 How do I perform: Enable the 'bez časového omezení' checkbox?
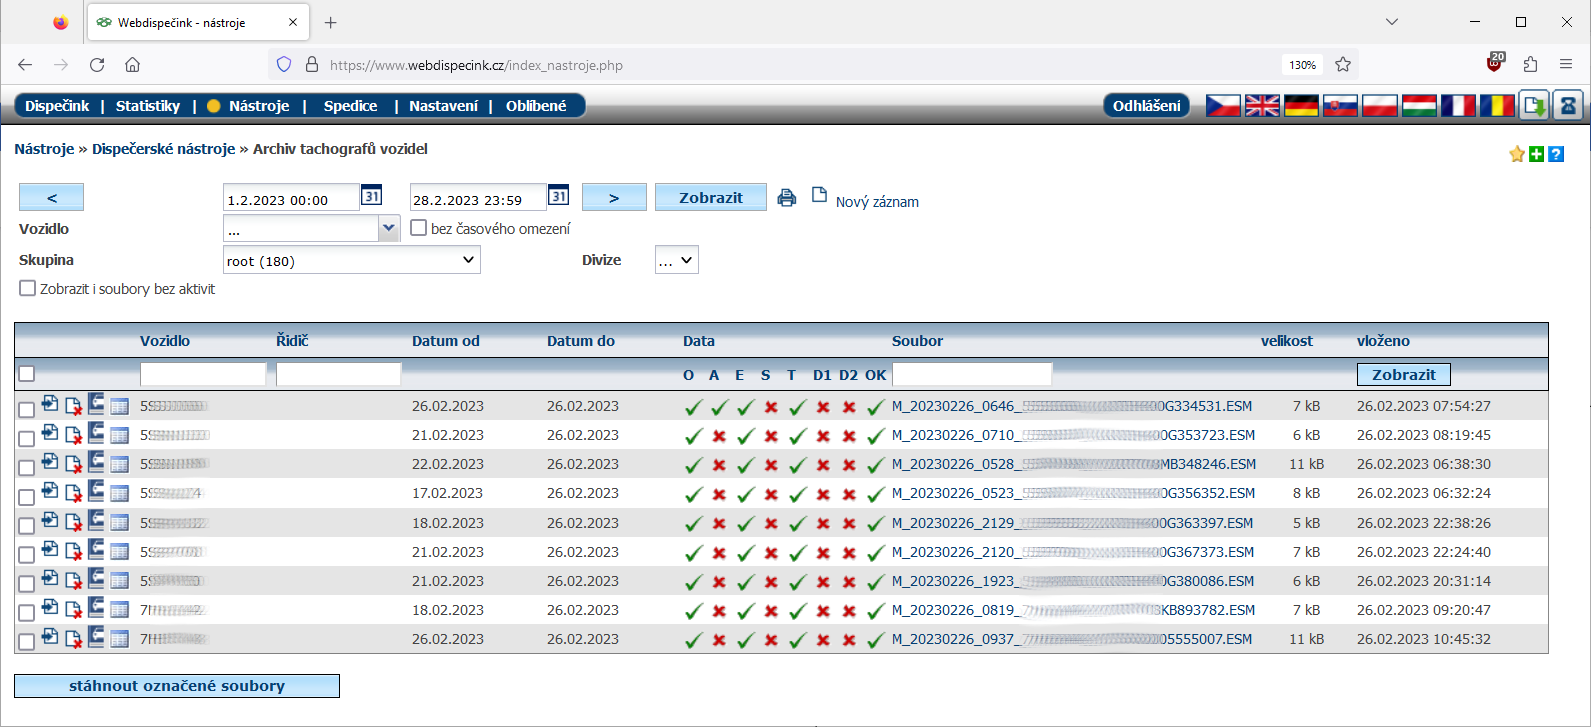[419, 228]
